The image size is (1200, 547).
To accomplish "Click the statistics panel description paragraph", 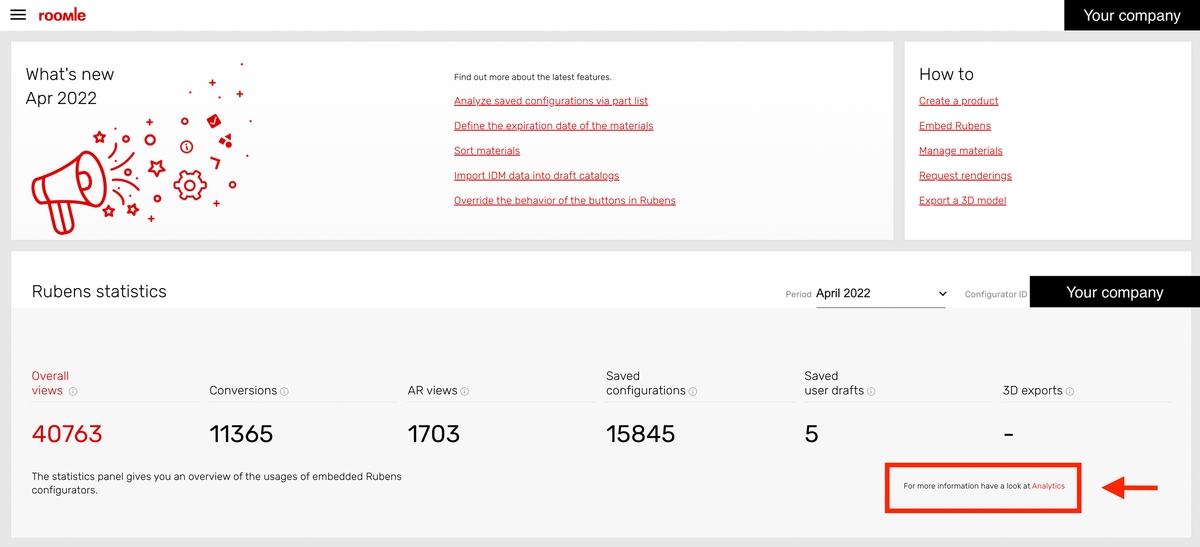I will (217, 483).
